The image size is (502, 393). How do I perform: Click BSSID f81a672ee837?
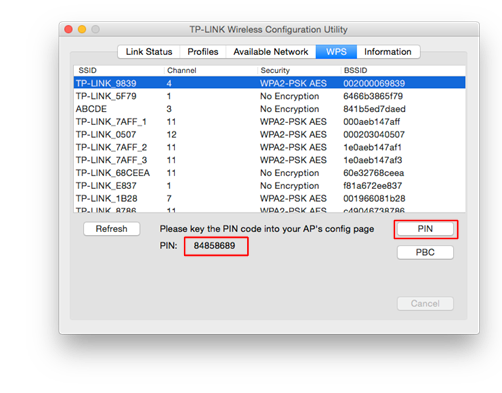click(x=373, y=186)
